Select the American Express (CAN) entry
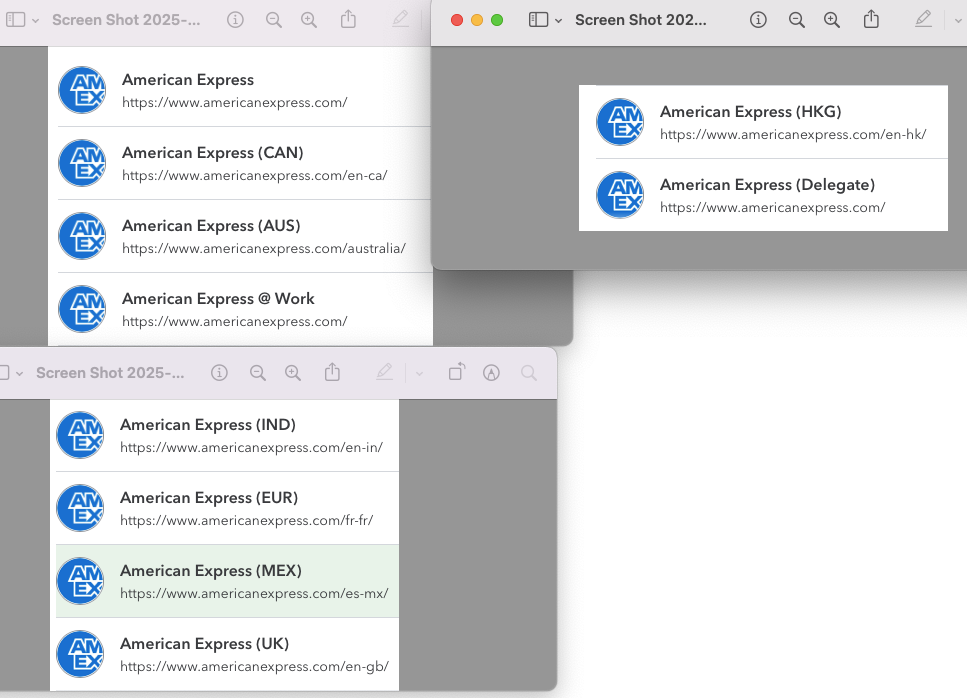The image size is (967, 698). tap(241, 163)
